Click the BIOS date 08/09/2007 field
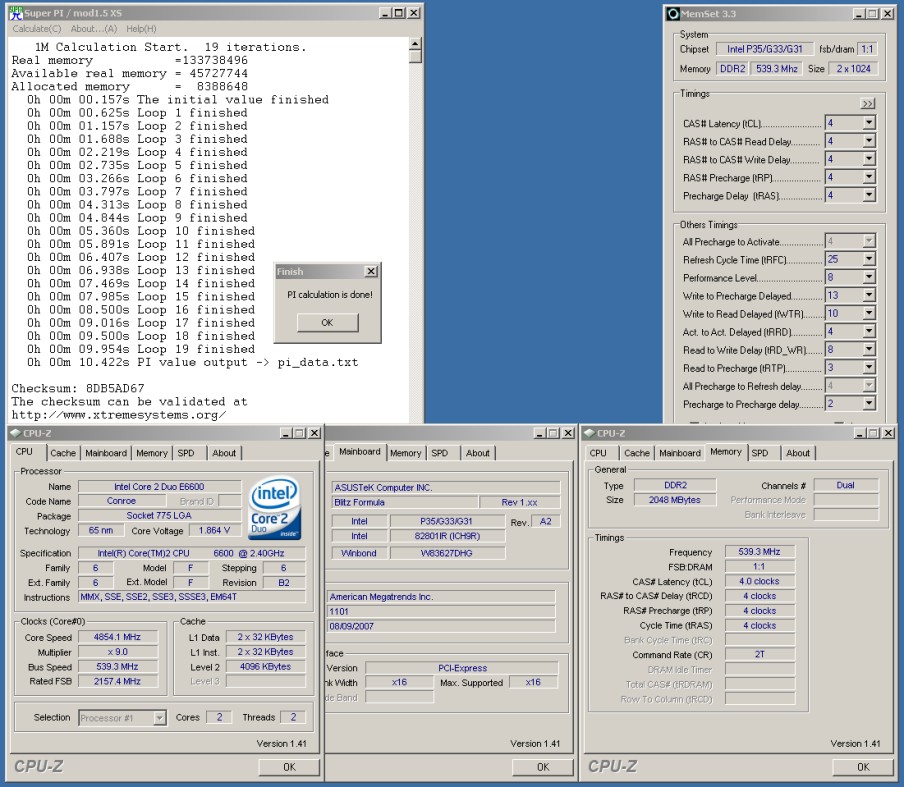 (442, 626)
